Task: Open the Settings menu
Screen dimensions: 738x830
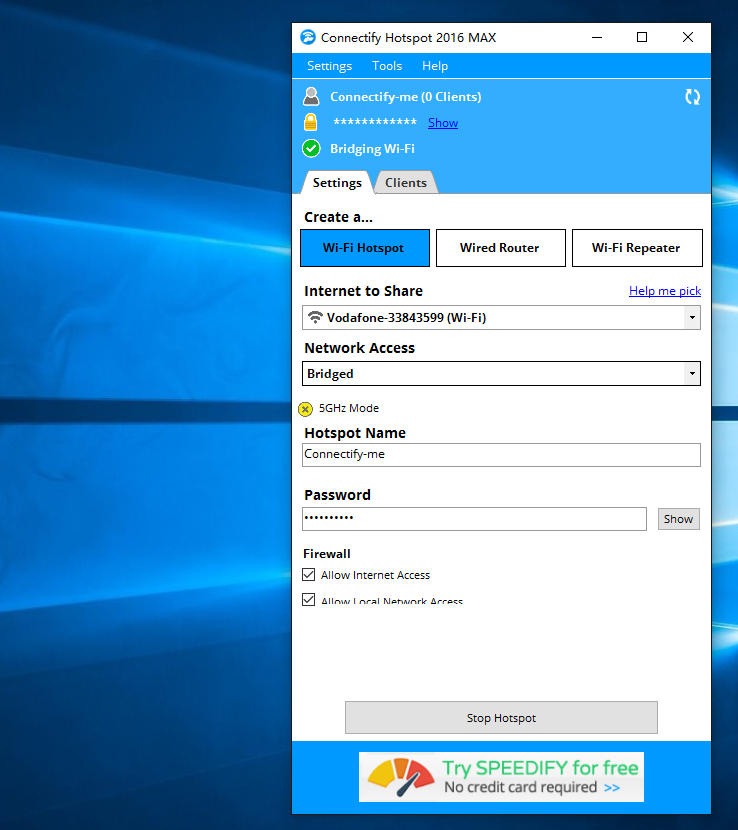Action: pyautogui.click(x=329, y=66)
